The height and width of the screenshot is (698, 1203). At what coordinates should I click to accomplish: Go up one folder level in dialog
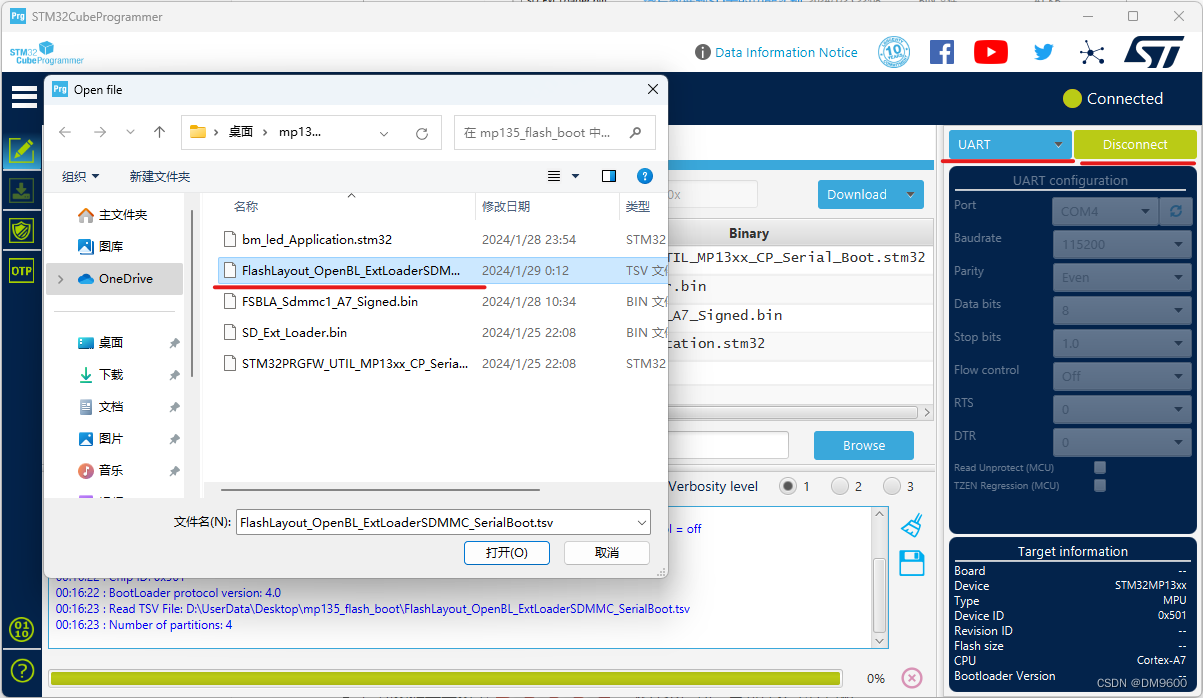(x=159, y=132)
